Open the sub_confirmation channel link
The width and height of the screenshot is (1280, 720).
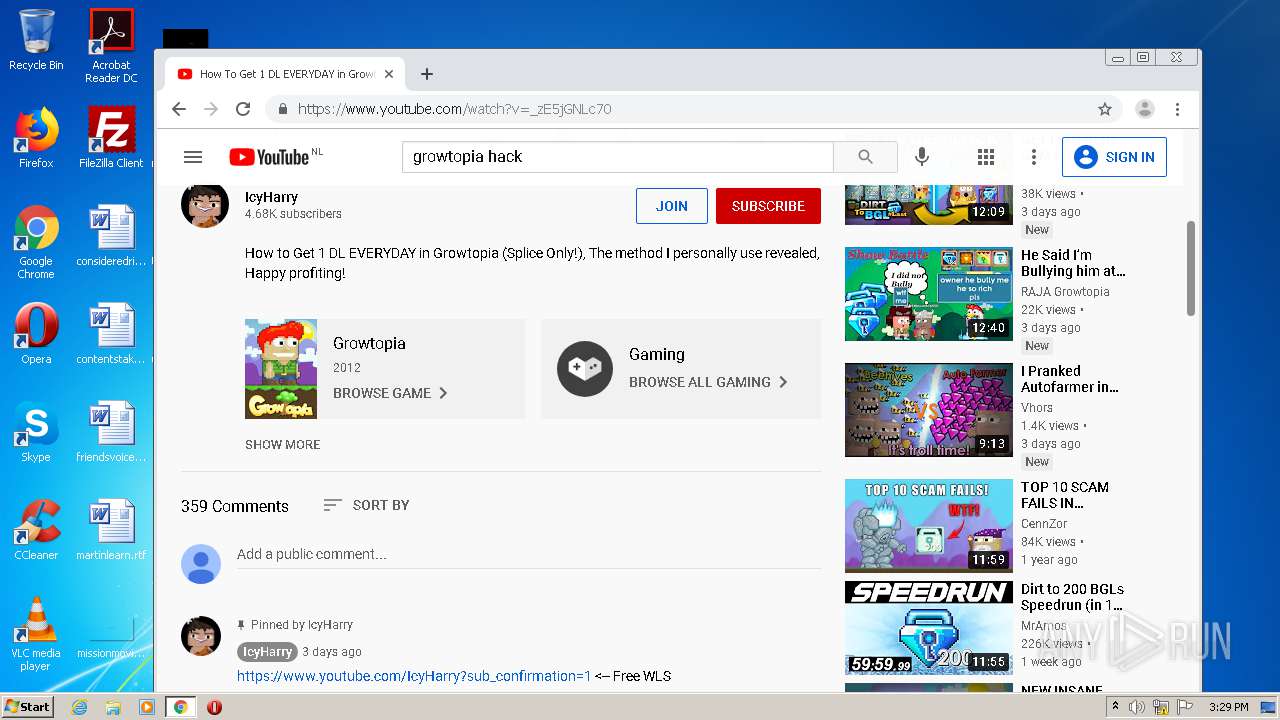click(x=414, y=676)
